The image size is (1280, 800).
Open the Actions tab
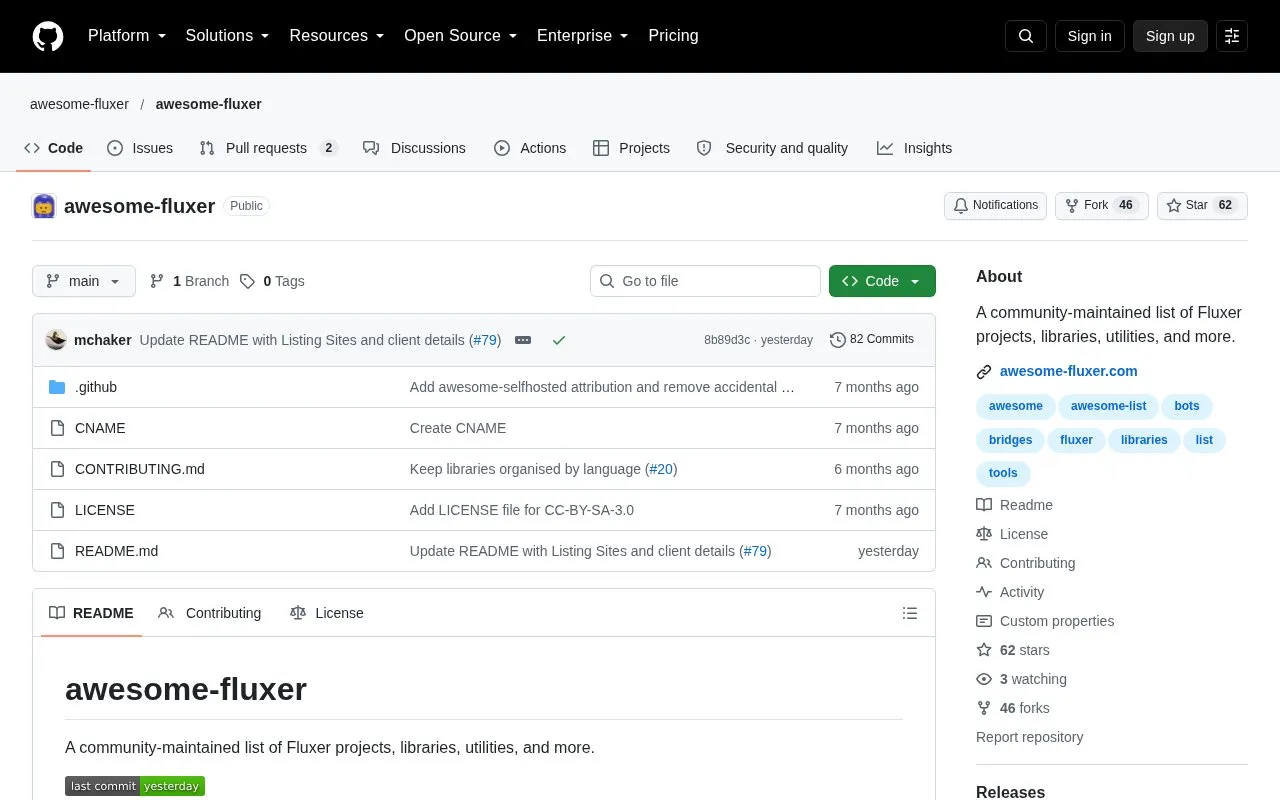530,148
